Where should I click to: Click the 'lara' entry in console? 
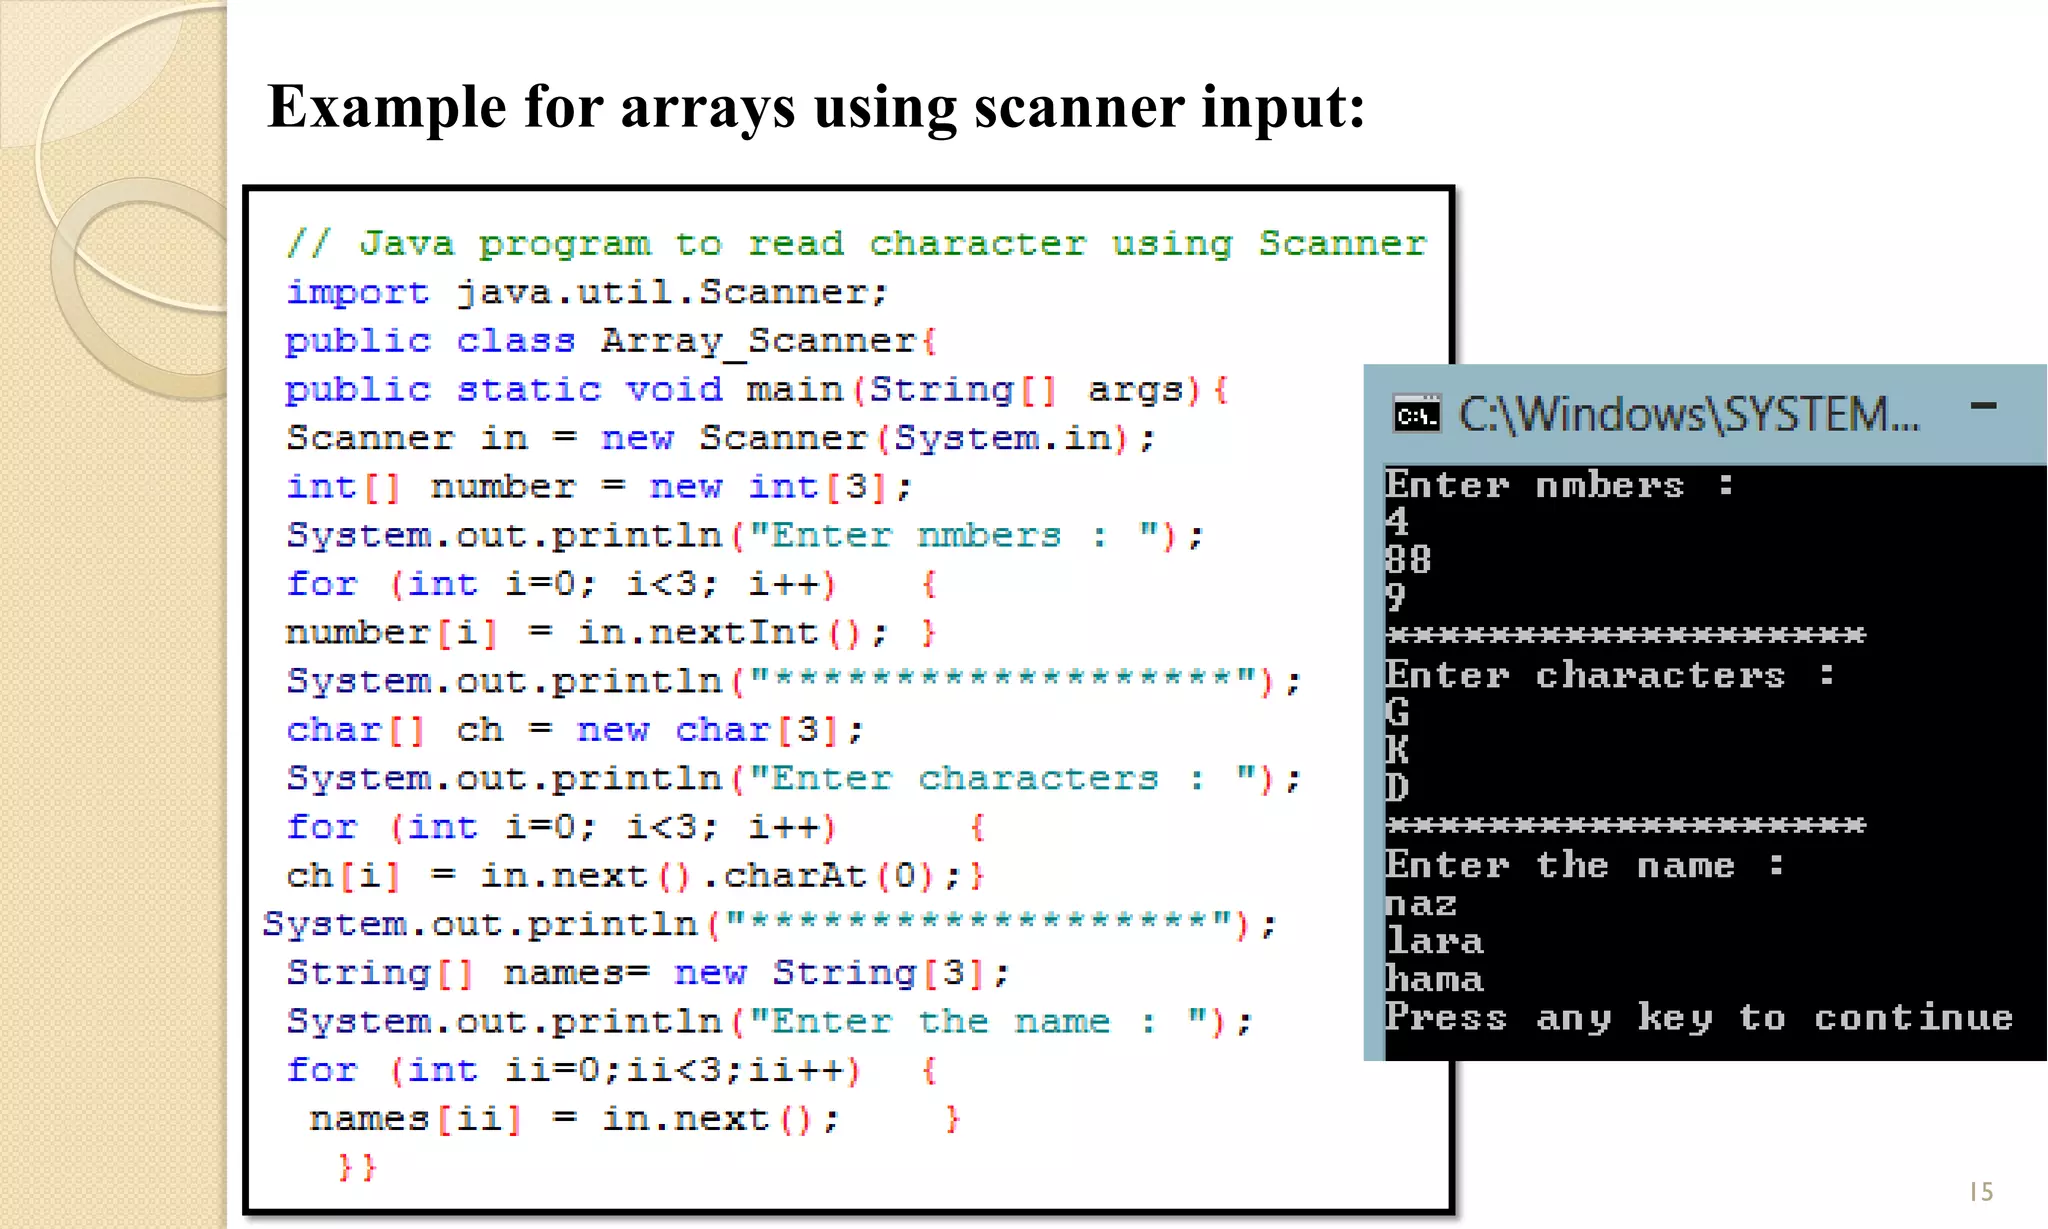pyautogui.click(x=1434, y=942)
